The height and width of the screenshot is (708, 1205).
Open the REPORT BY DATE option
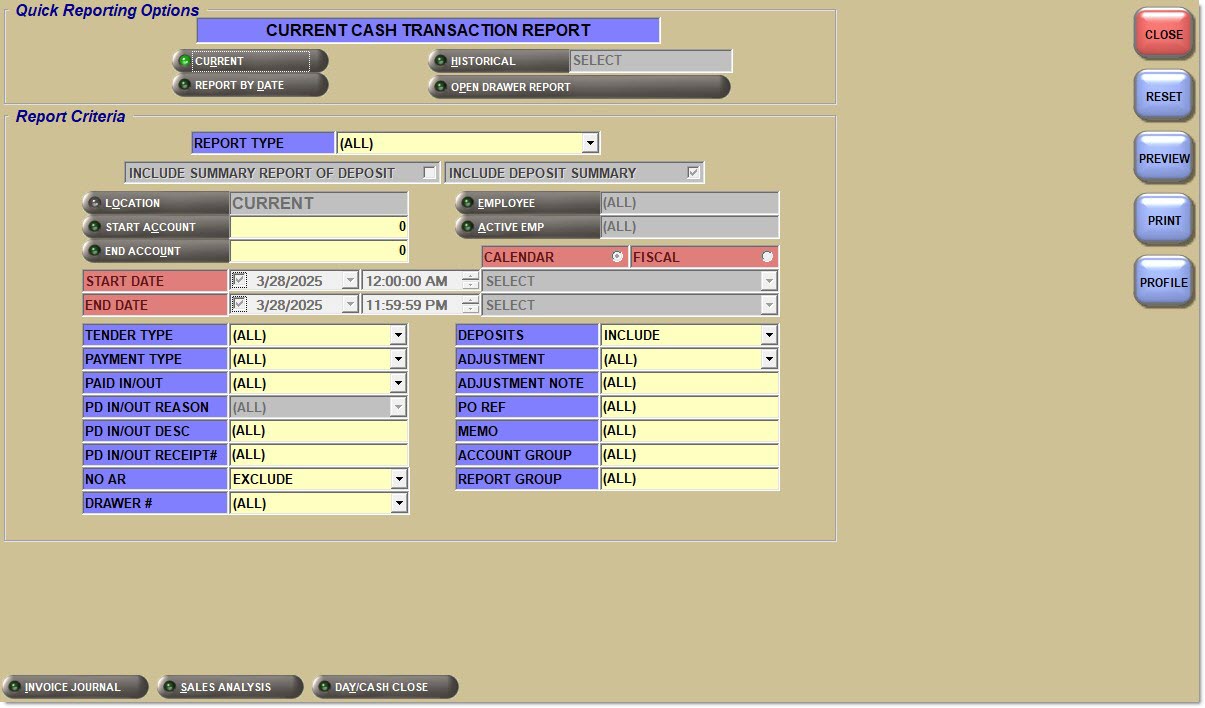pos(248,85)
